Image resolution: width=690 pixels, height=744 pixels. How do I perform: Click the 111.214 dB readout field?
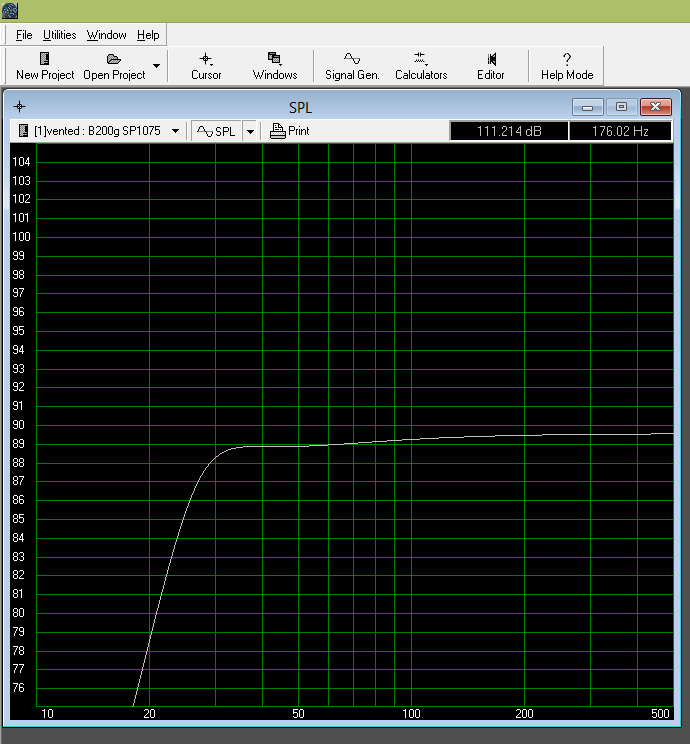(509, 131)
